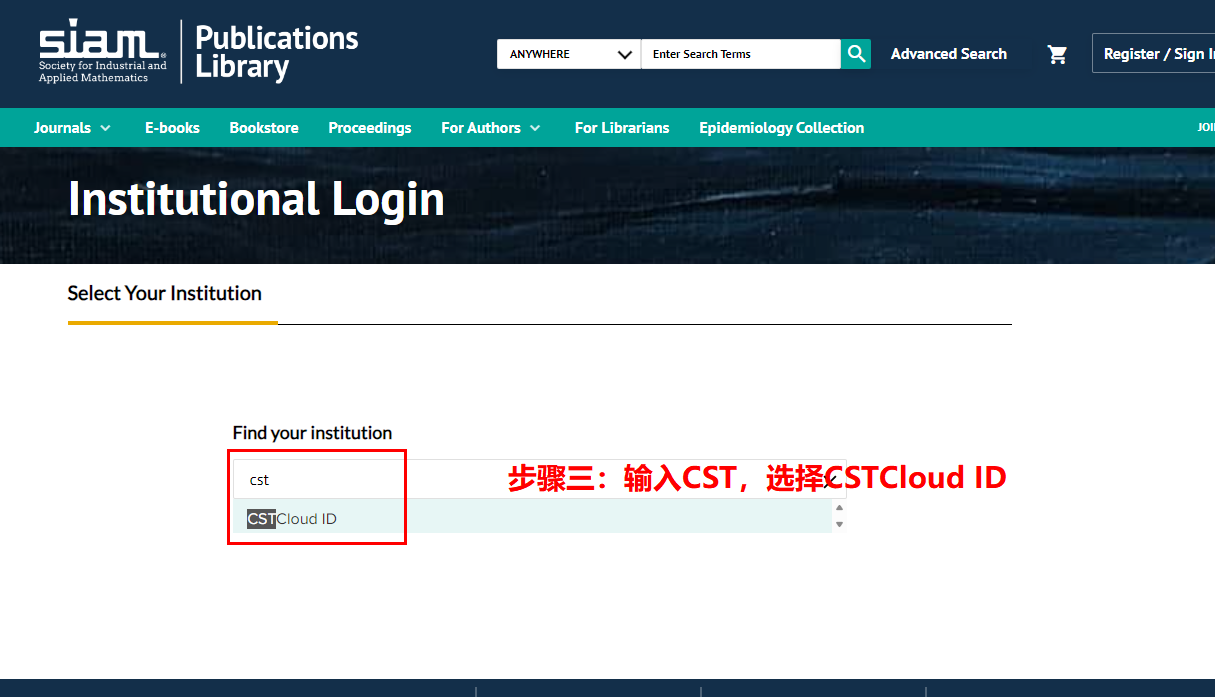Open the Epidemiology Collection
Viewport: 1215px width, 697px height.
pos(782,128)
